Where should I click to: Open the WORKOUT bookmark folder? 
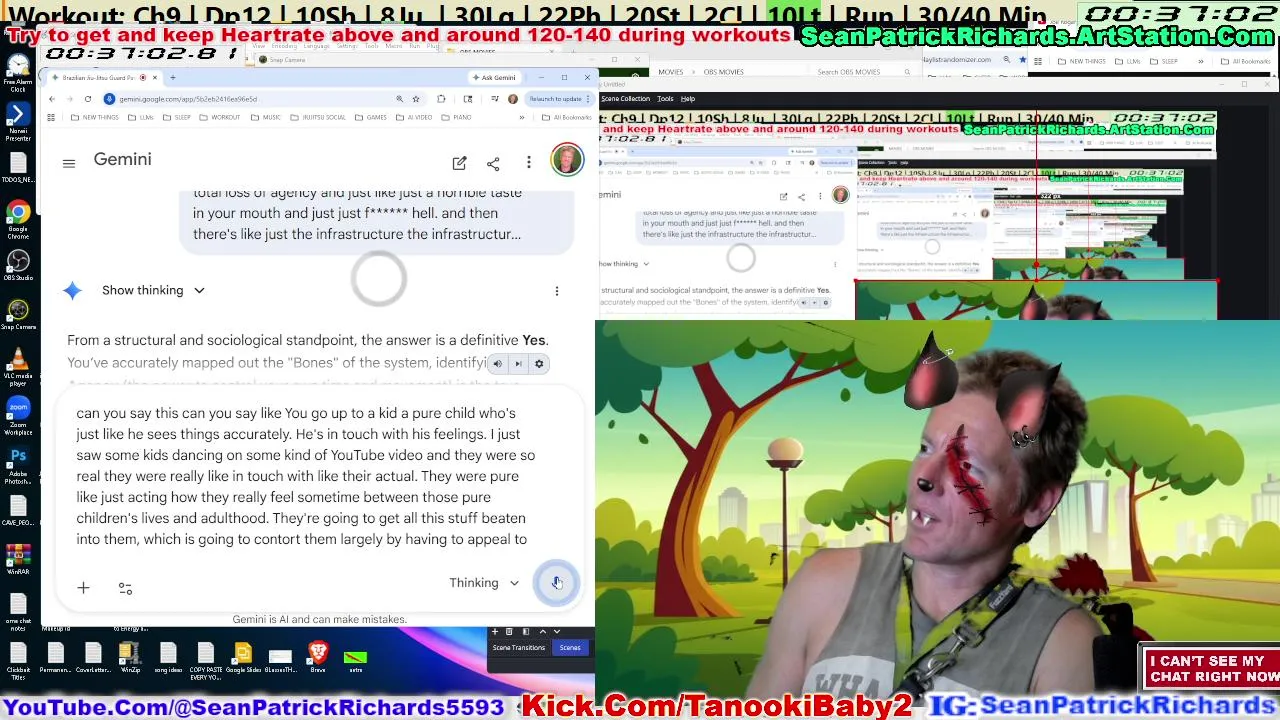click(220, 118)
